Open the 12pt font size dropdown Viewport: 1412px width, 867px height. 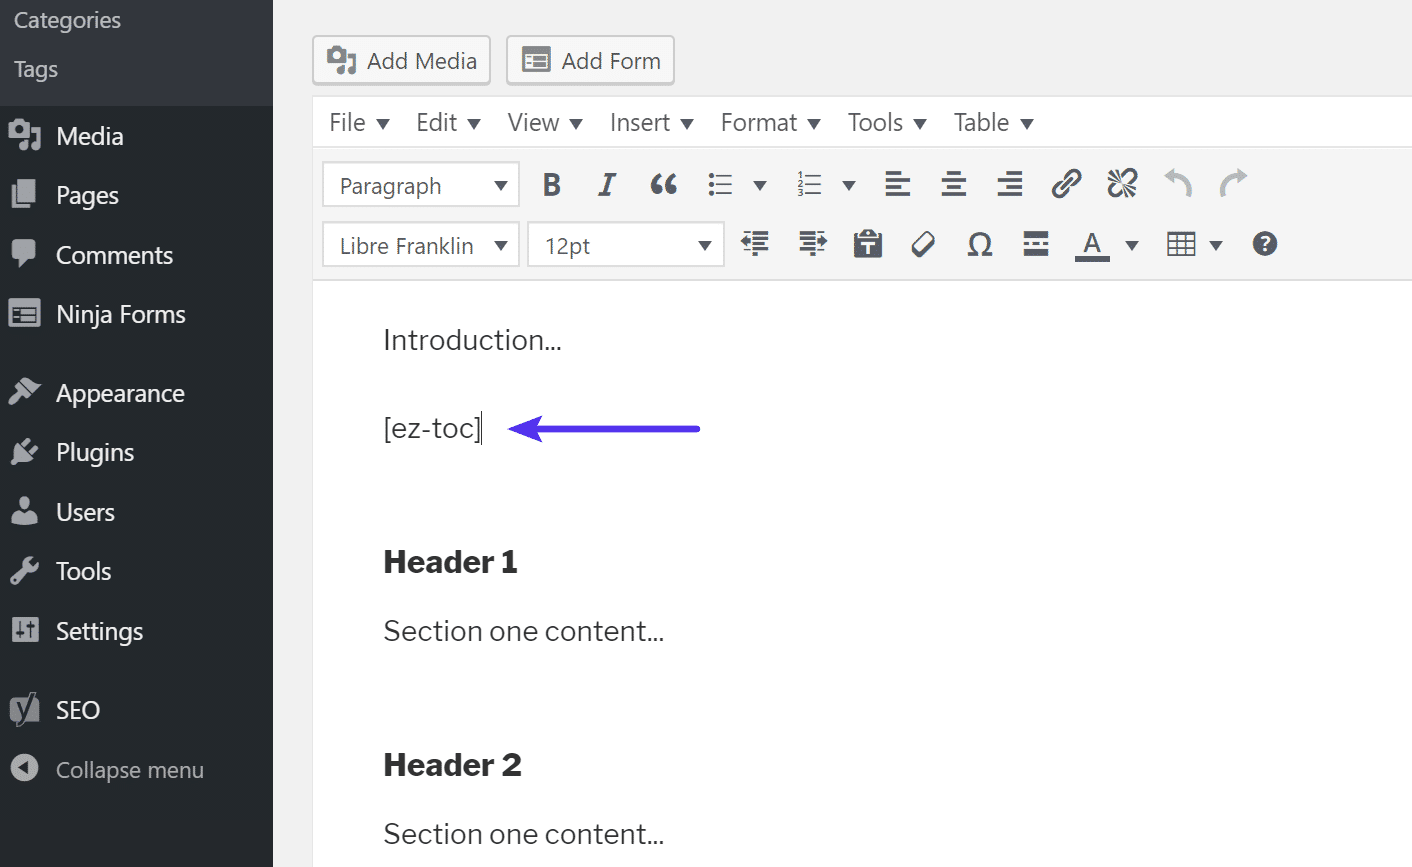[625, 244]
